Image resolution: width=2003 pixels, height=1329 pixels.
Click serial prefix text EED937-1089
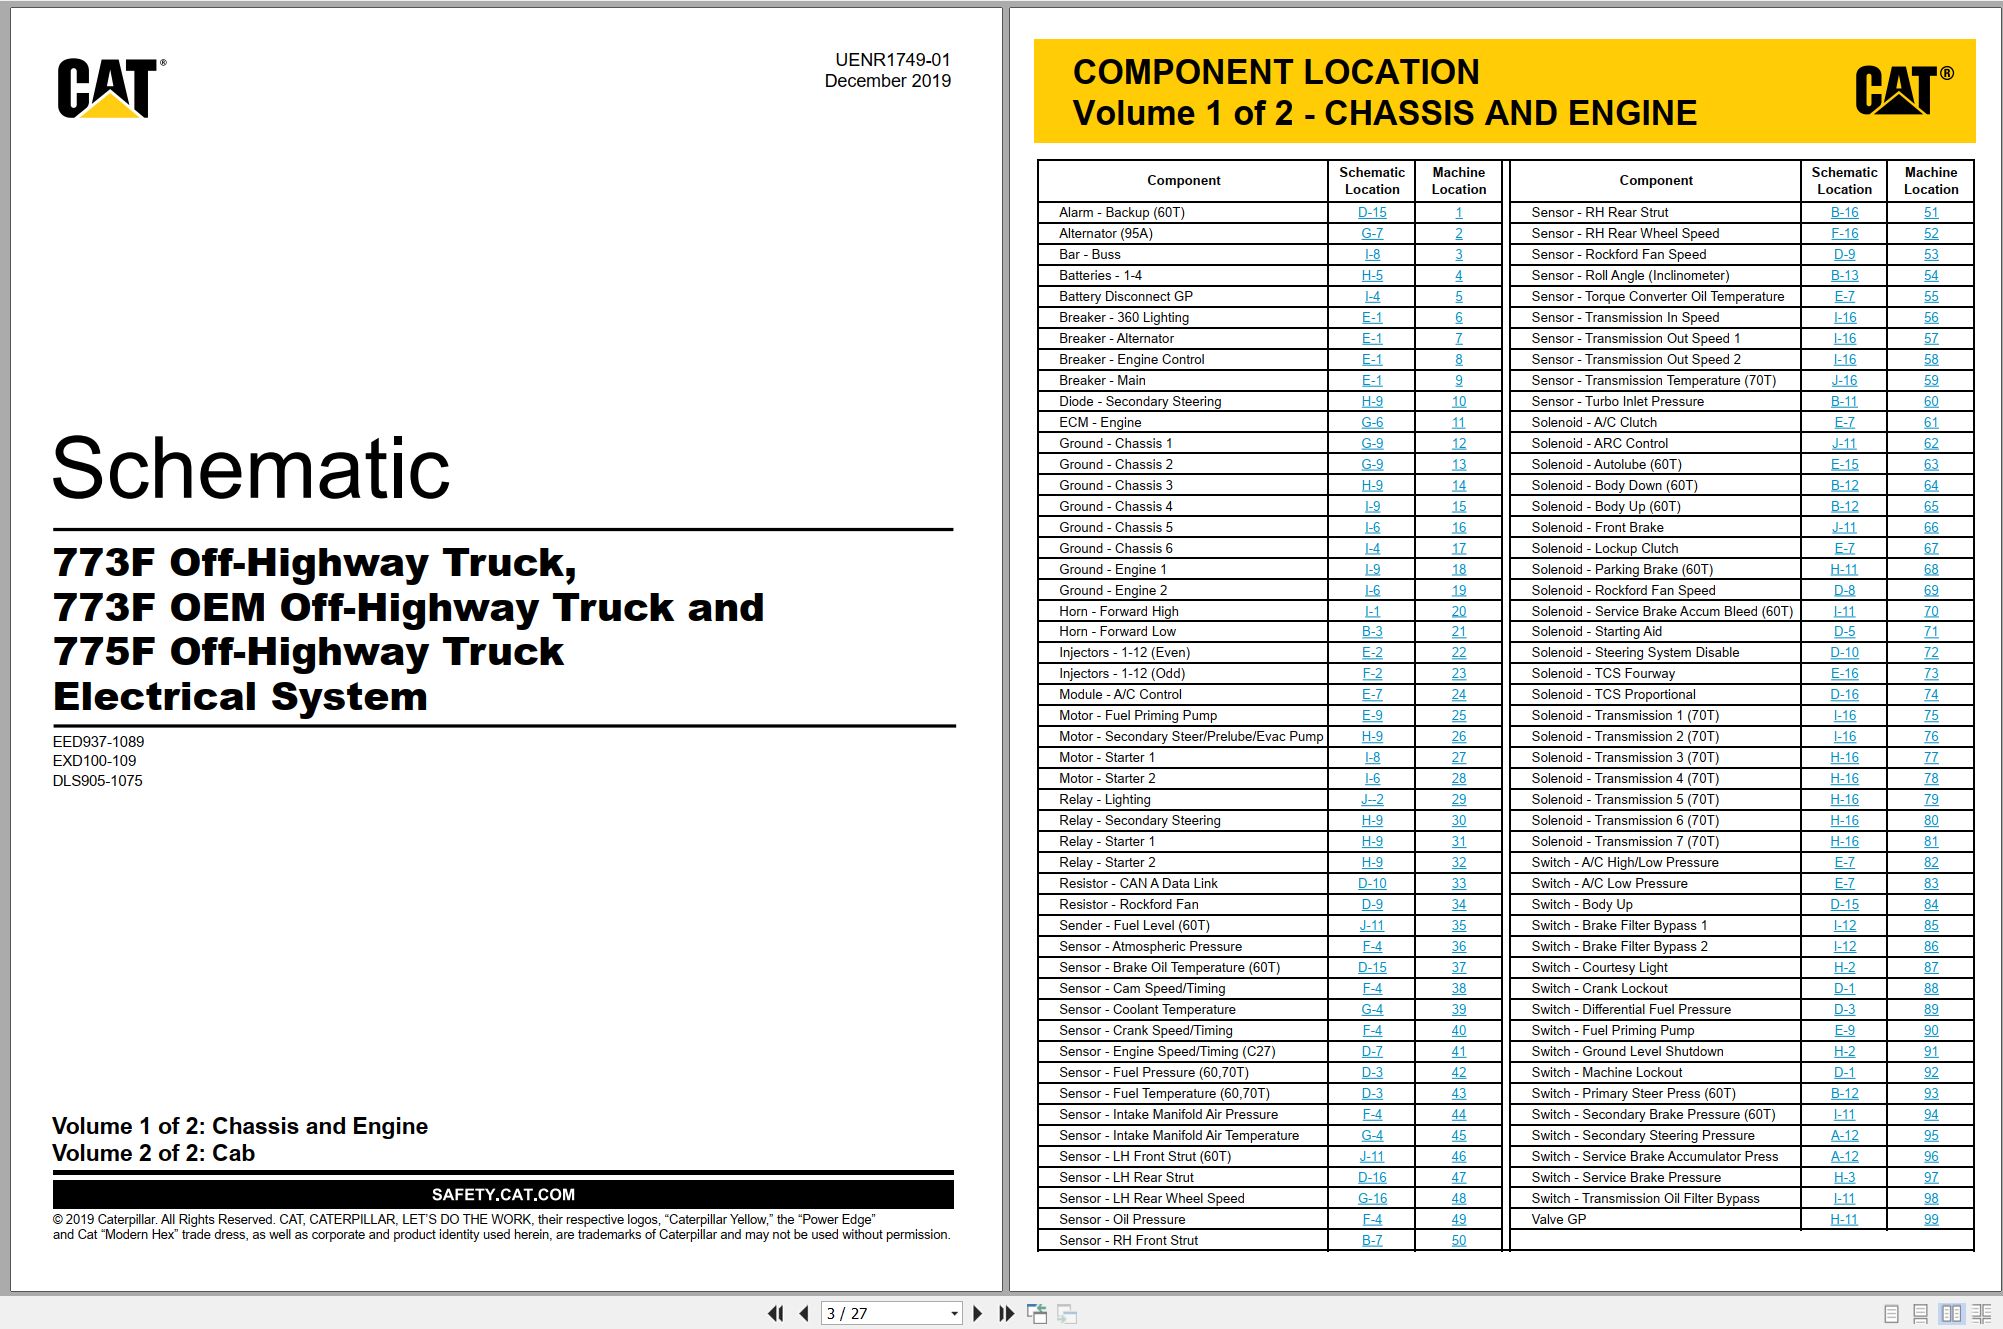tap(98, 742)
